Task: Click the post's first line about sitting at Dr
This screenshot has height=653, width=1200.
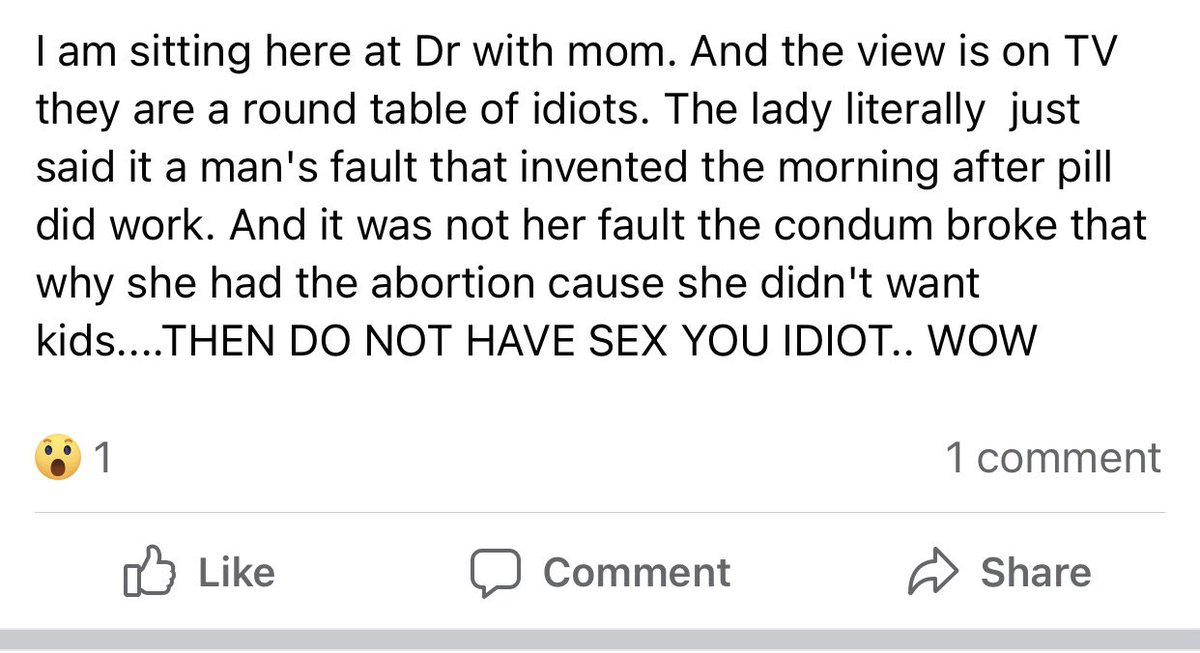Action: click(574, 51)
